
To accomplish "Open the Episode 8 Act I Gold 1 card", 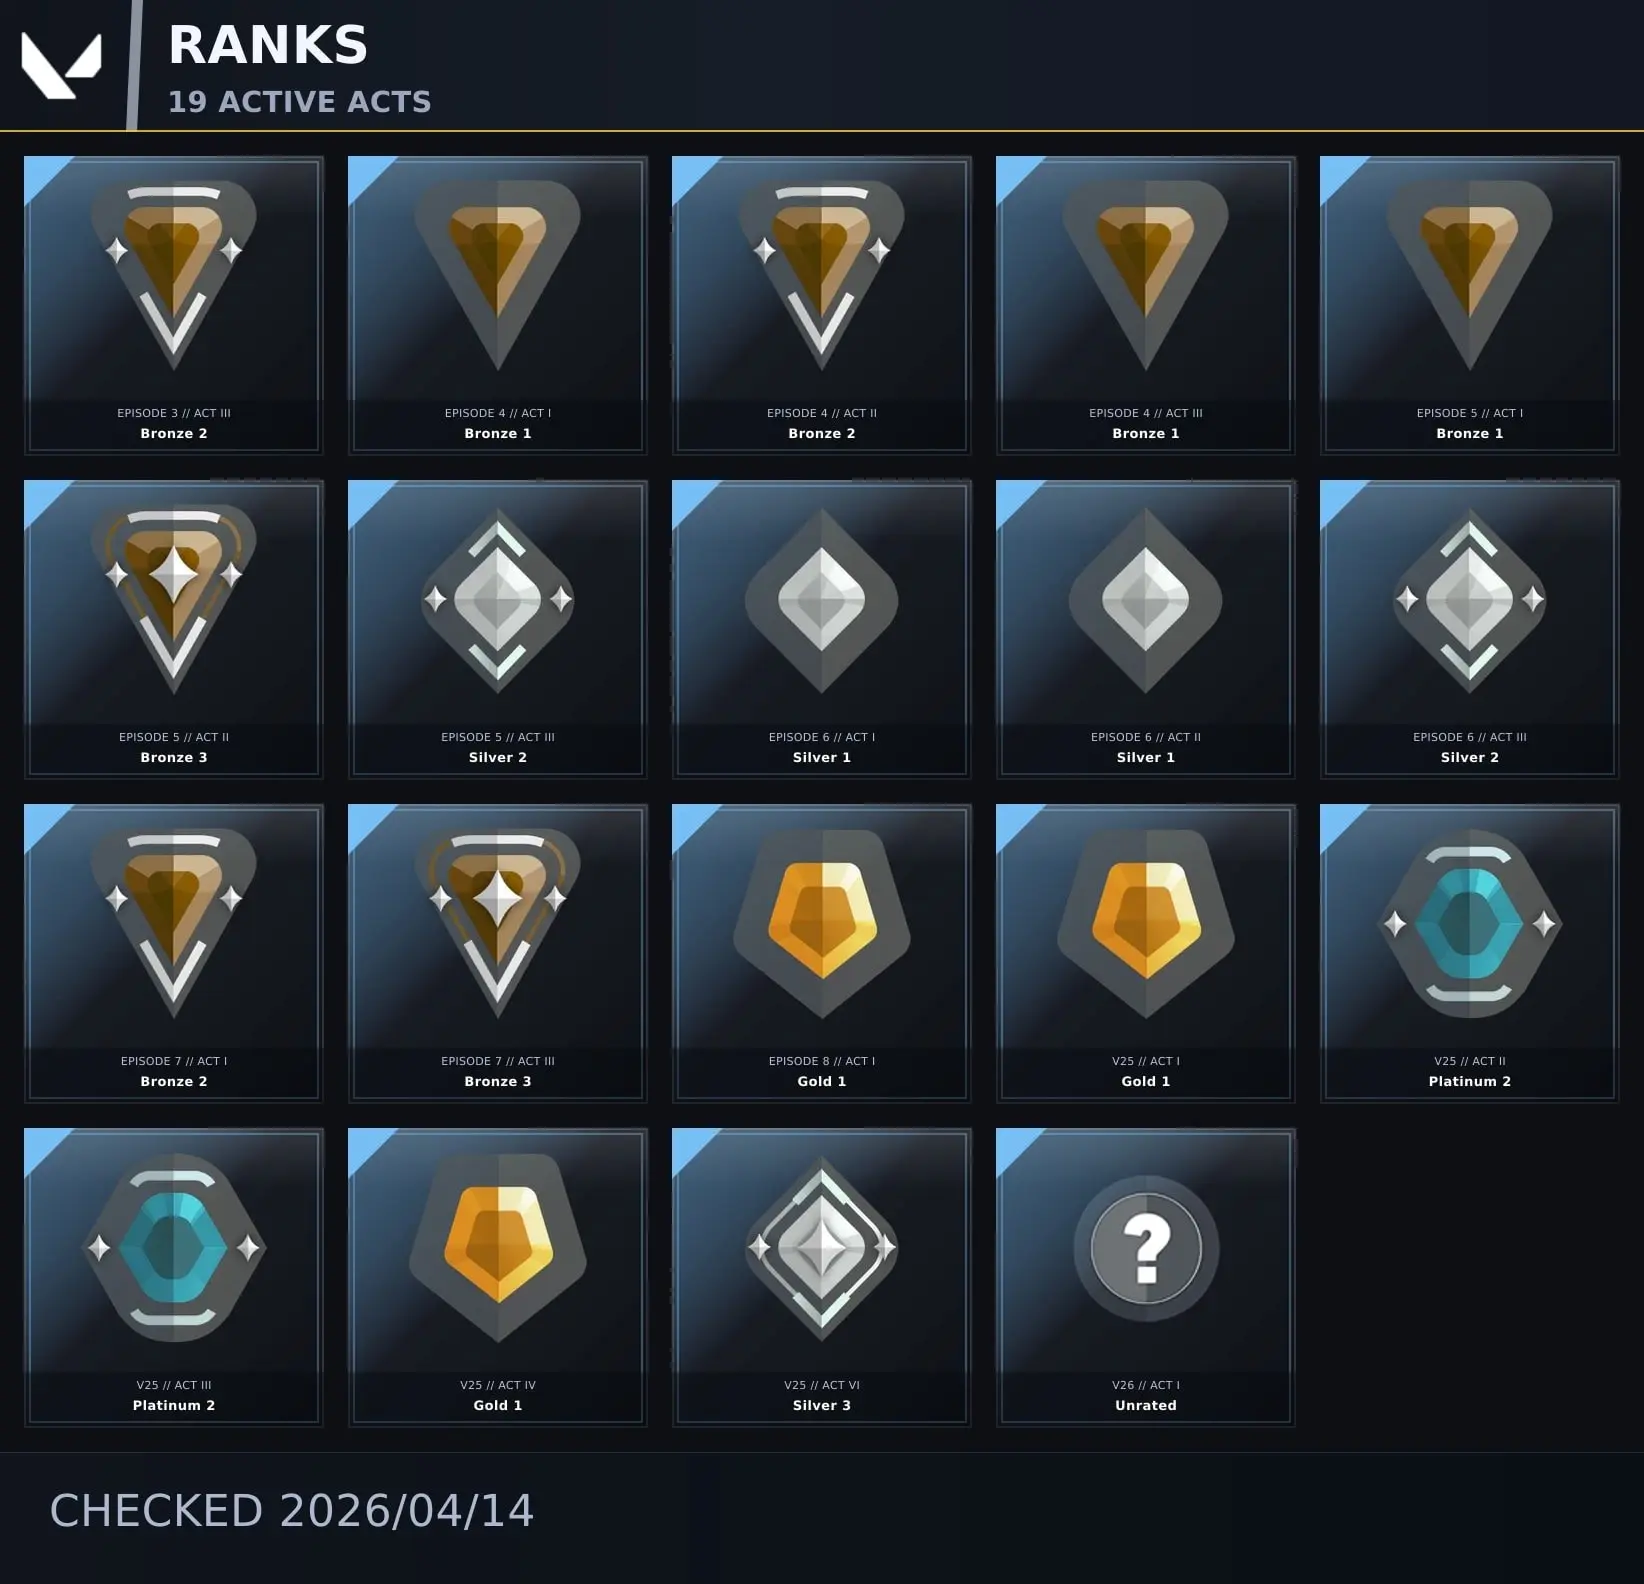I will [822, 953].
